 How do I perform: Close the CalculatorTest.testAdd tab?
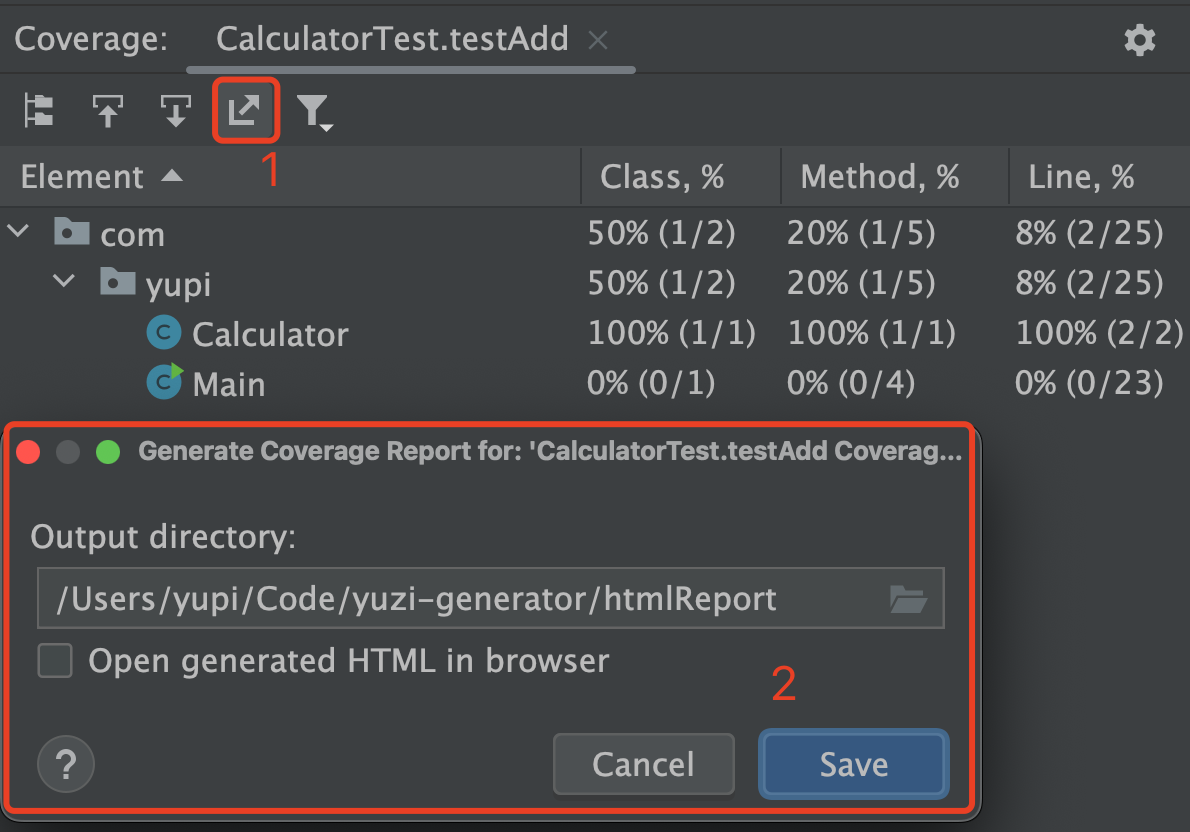point(598,40)
